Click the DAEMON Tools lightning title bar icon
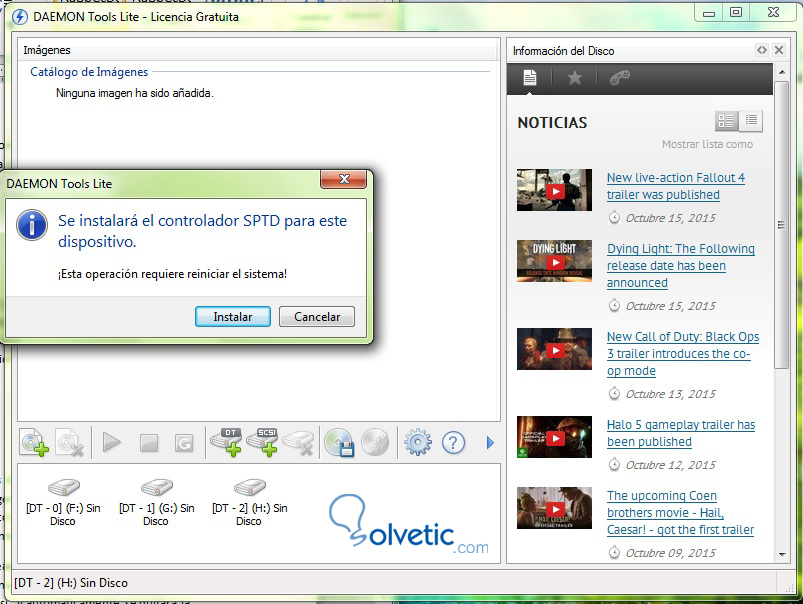This screenshot has height=604, width=803. coord(19,17)
